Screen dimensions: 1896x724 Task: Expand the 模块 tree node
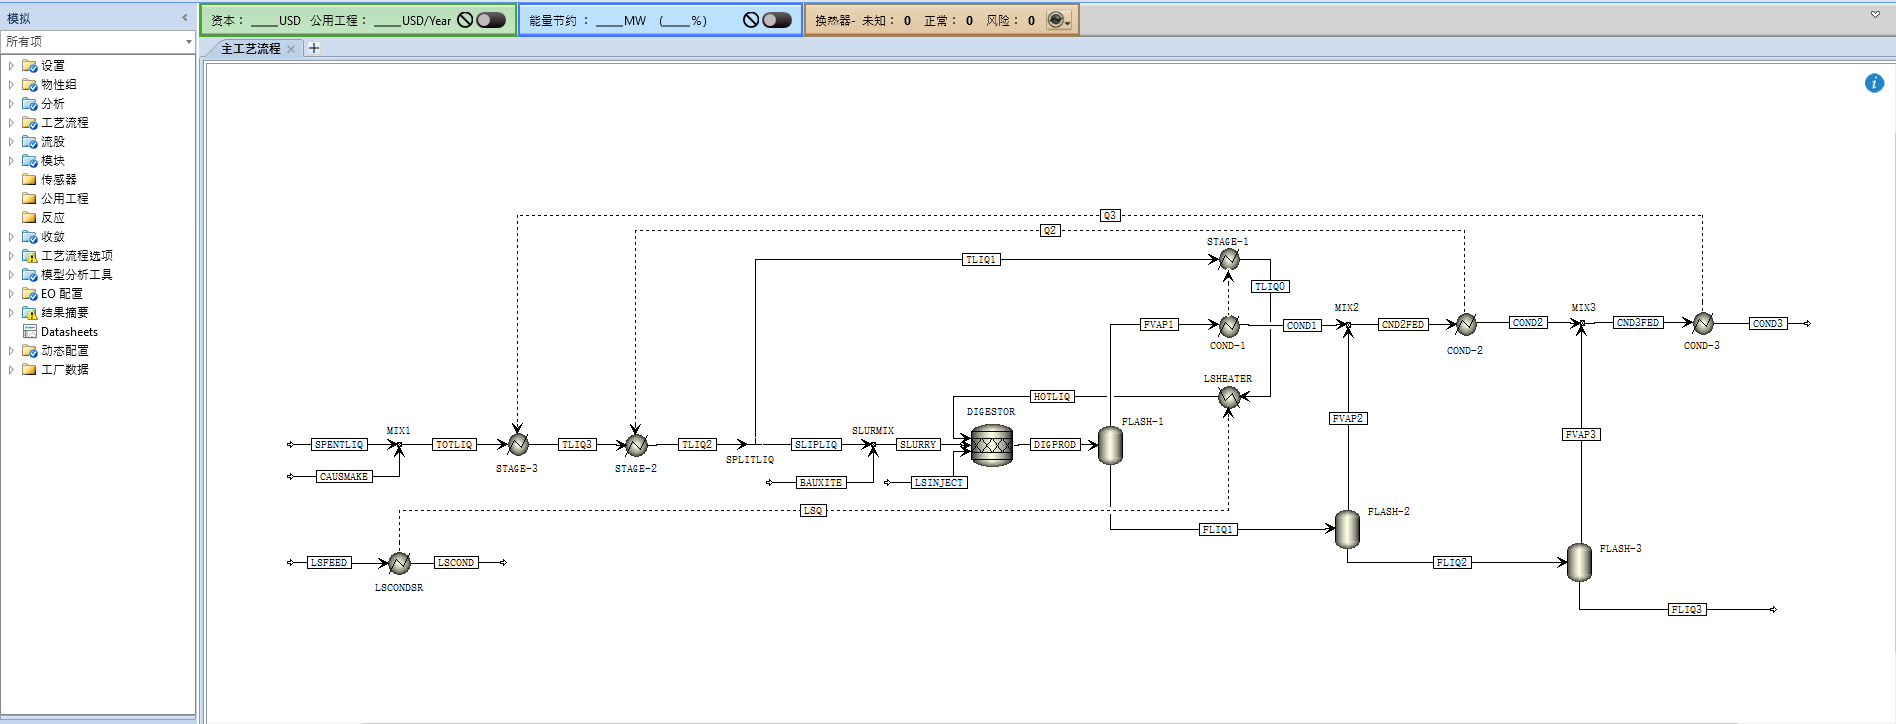11,161
